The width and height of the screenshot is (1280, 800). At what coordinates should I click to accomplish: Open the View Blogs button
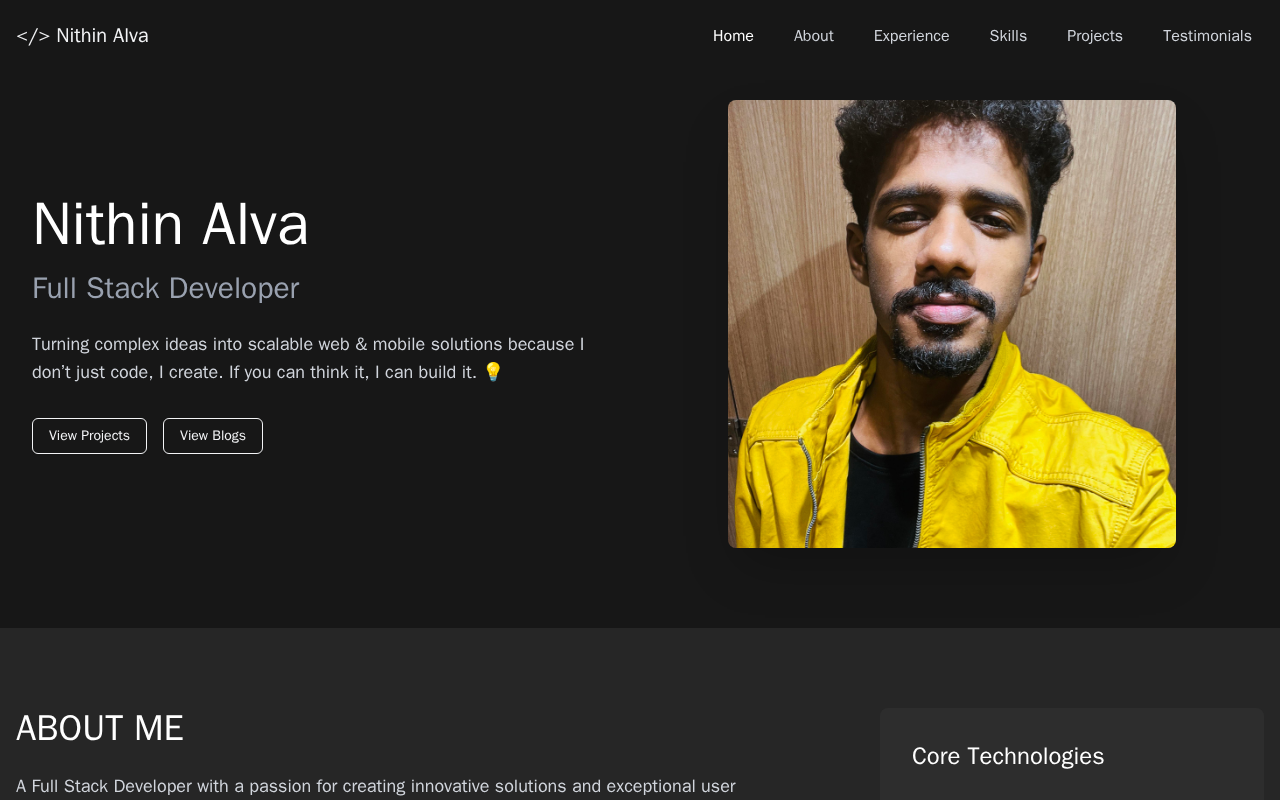click(x=213, y=436)
